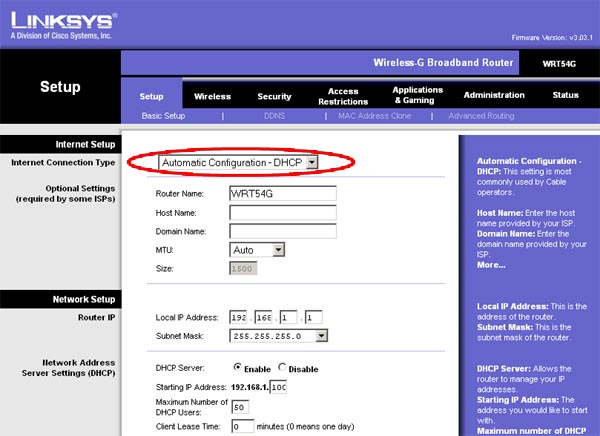Screen dimensions: 600x436
Task: Click the Linksys logo
Action: pos(62,21)
